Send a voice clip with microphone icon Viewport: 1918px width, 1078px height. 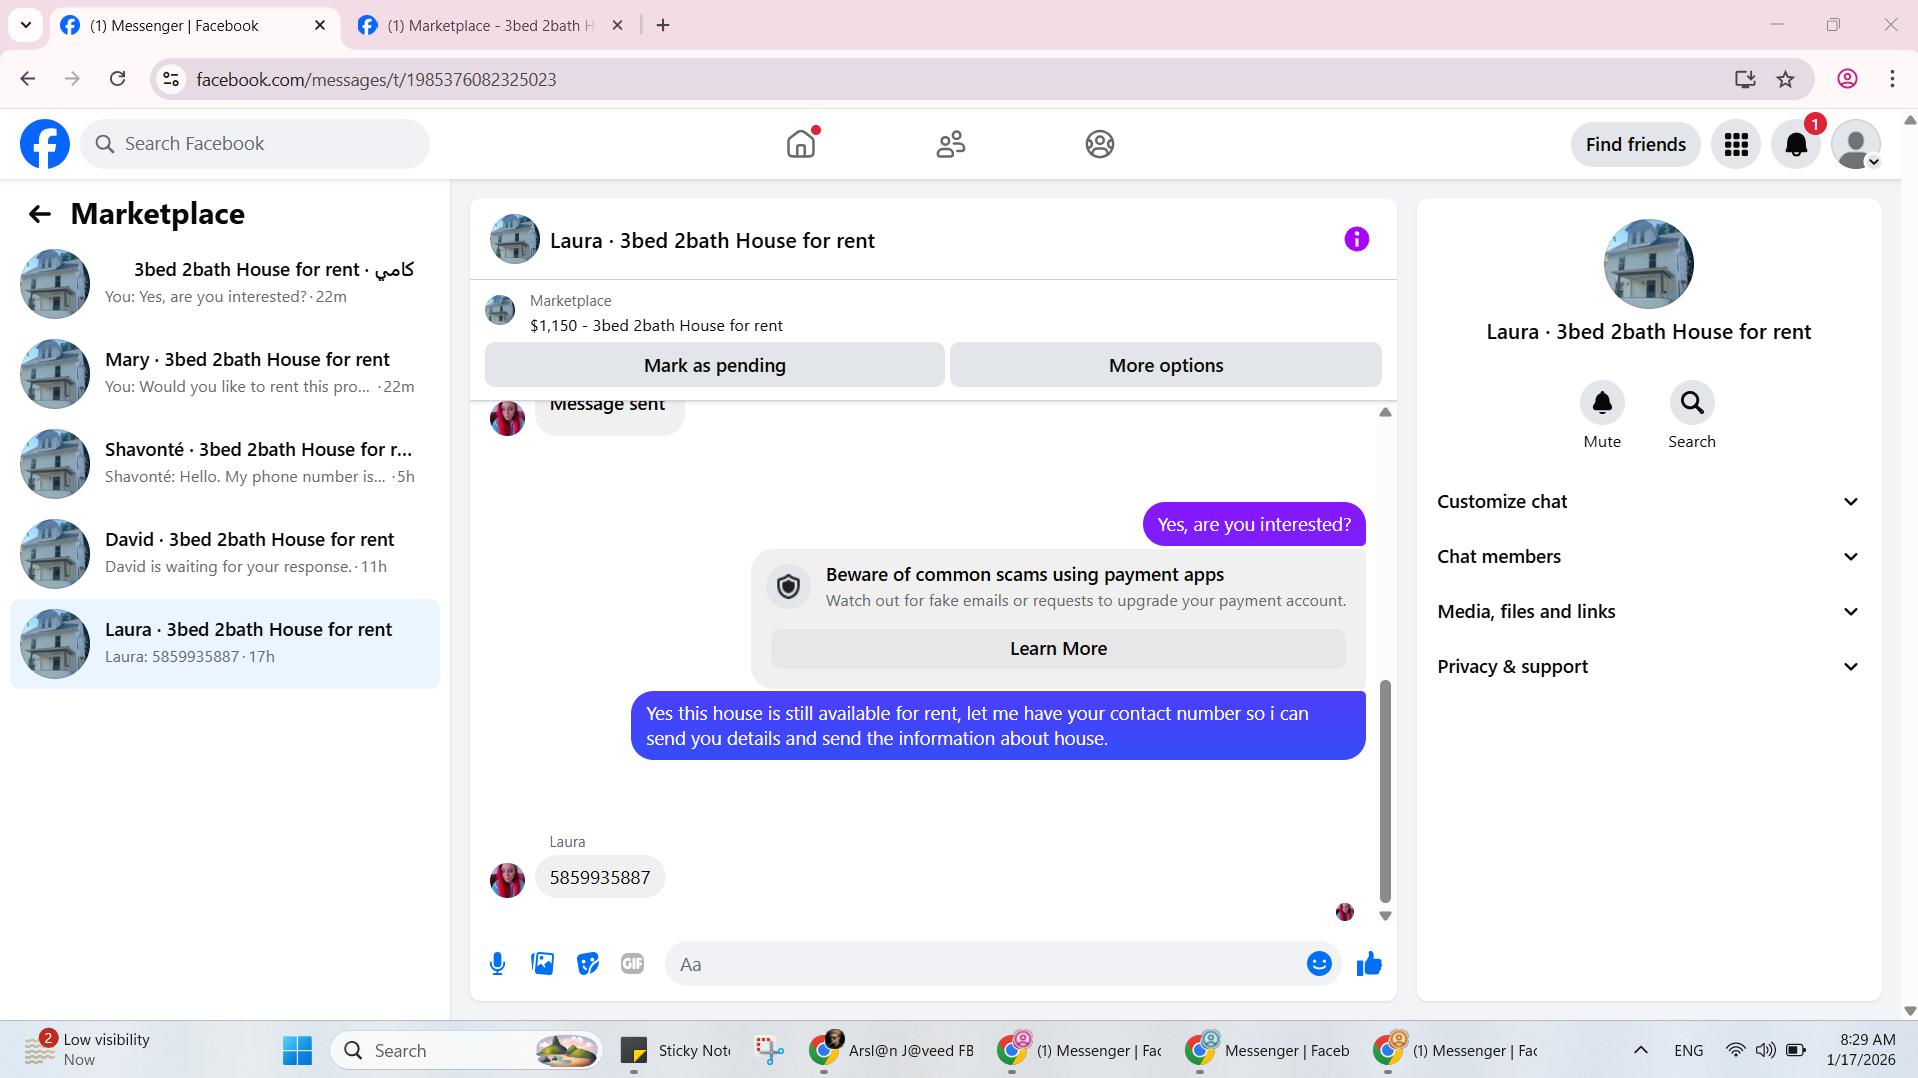click(497, 964)
